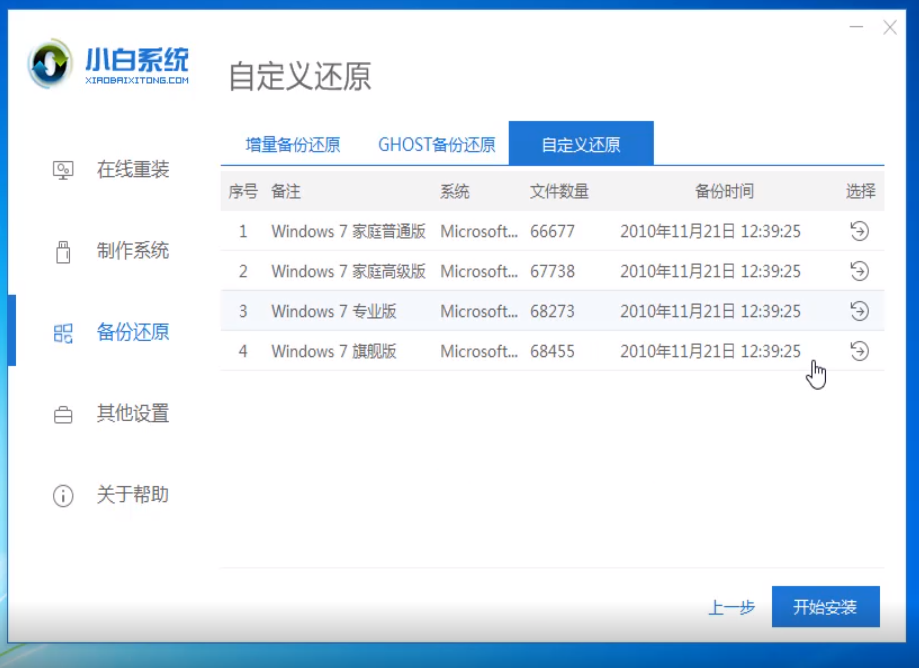Select the Windows 7 旗舰版 row name
Viewport: 919px width, 668px height.
[333, 351]
